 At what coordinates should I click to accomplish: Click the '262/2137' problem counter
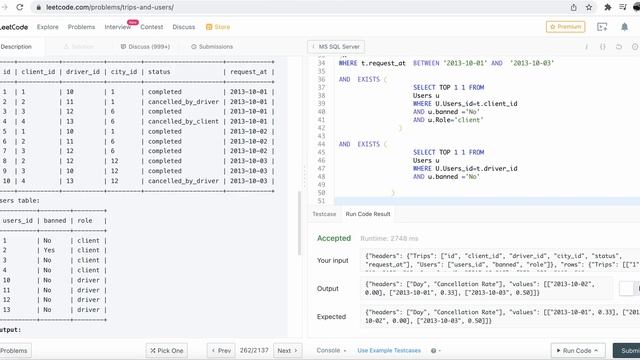[254, 351]
